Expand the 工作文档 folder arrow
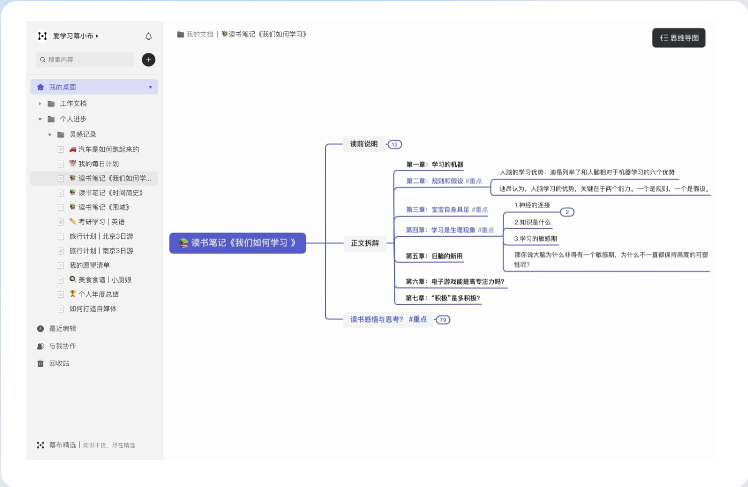 tap(40, 104)
